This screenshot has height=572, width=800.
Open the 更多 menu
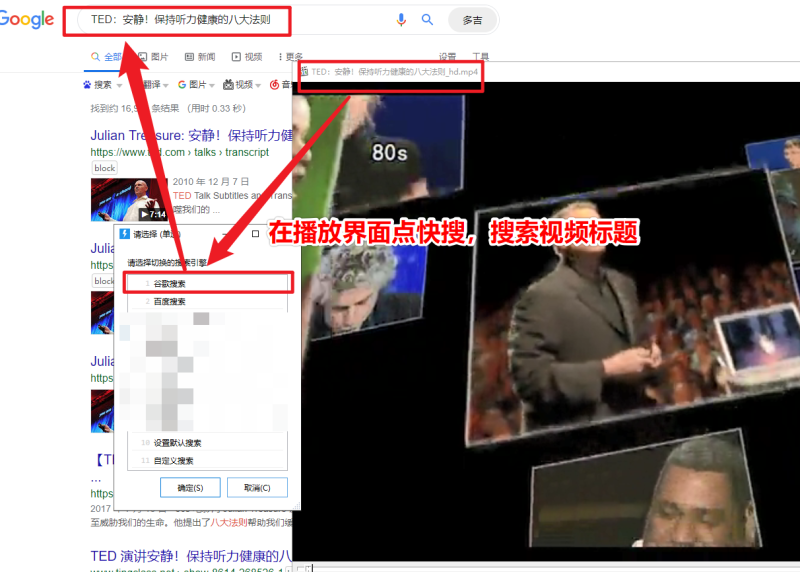pyautogui.click(x=290, y=57)
